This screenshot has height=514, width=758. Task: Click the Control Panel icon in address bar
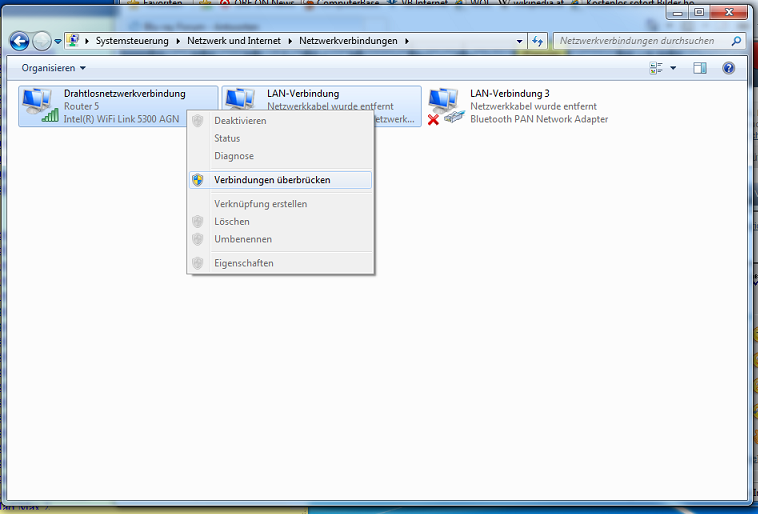(73, 41)
